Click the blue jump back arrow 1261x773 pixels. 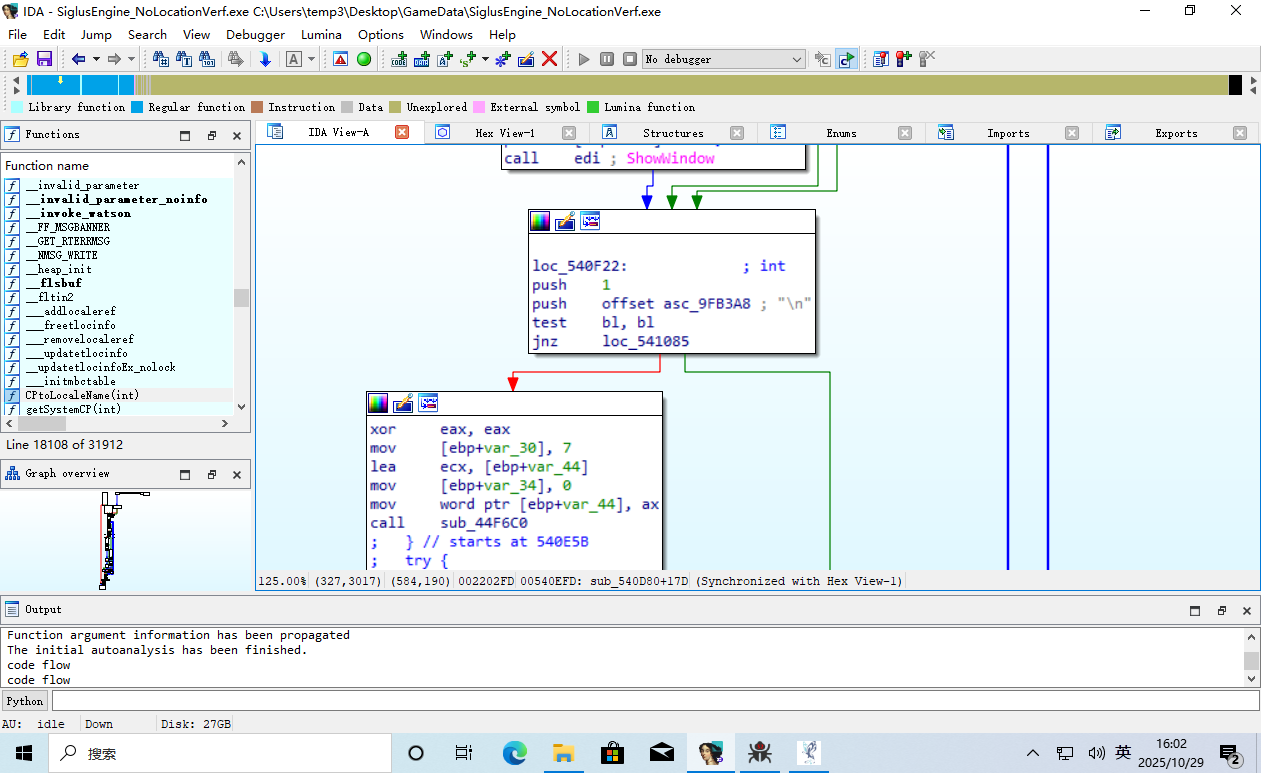click(78, 59)
